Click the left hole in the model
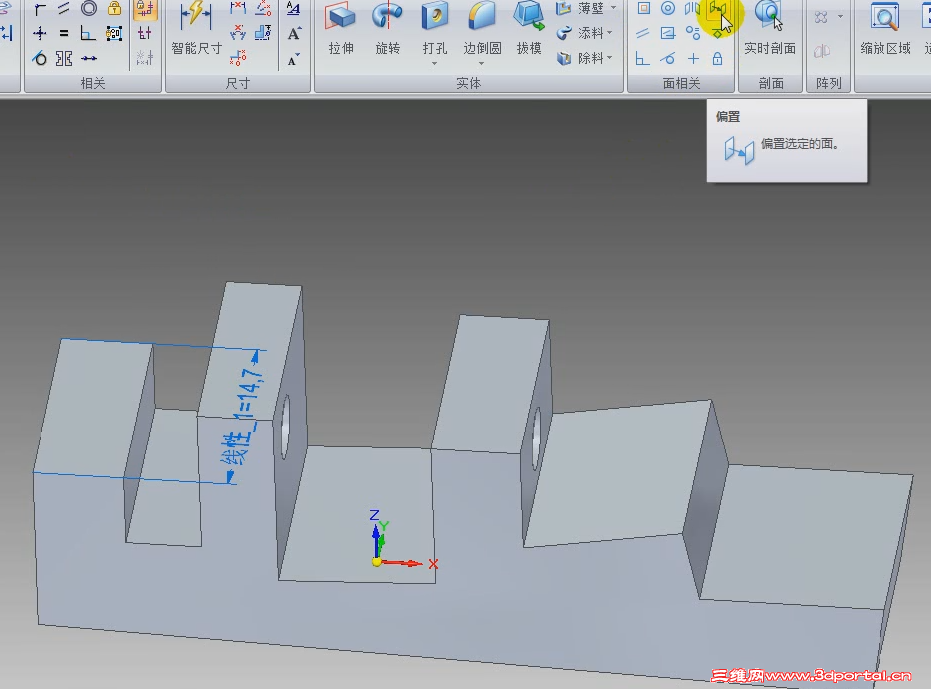The height and width of the screenshot is (689, 931). point(285,427)
